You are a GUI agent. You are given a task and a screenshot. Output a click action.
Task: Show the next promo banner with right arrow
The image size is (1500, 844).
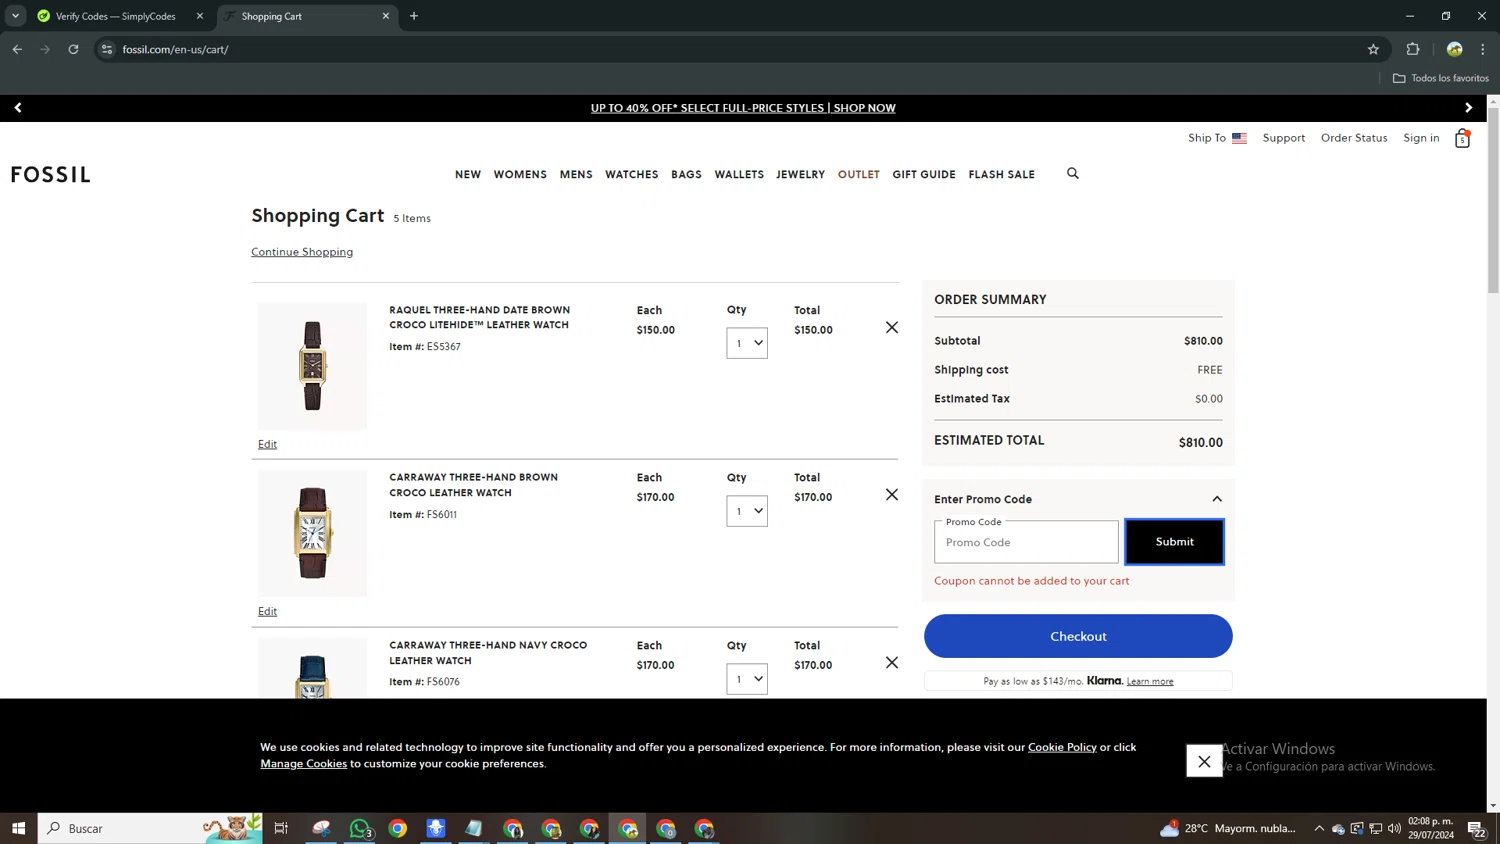coord(1469,108)
